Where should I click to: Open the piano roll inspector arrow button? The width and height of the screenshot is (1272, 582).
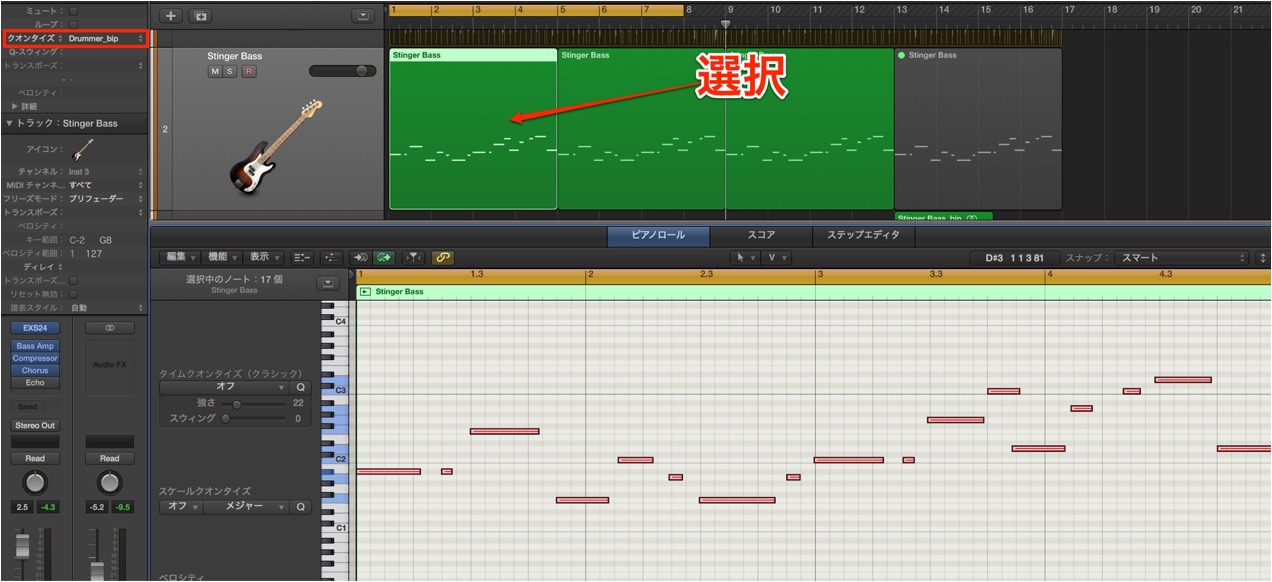327,284
